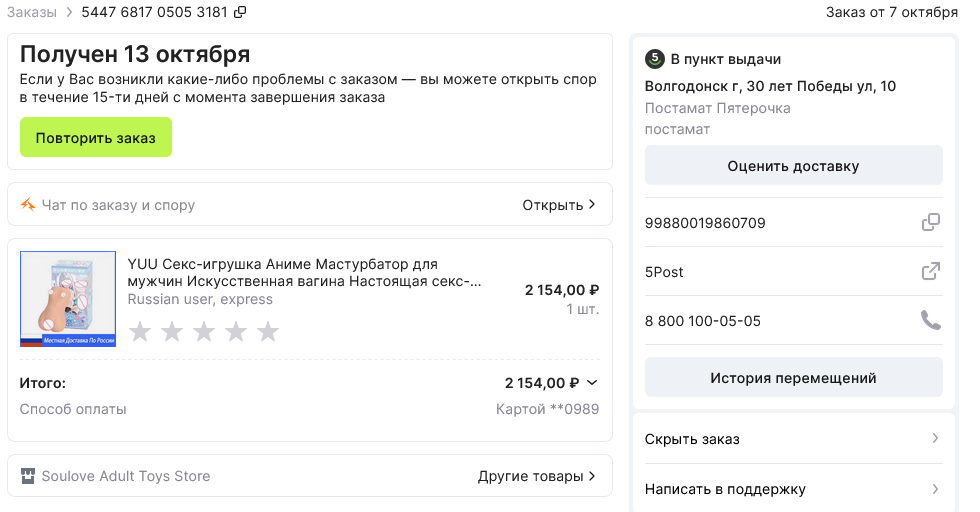Open the product thumbnail image
The width and height of the screenshot is (980, 512).
point(68,299)
